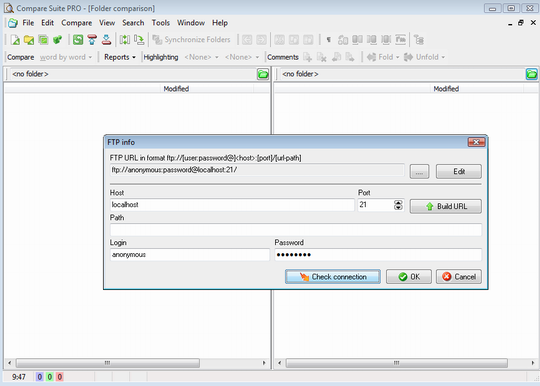Open the word by word comparison dropdown

coord(65,57)
